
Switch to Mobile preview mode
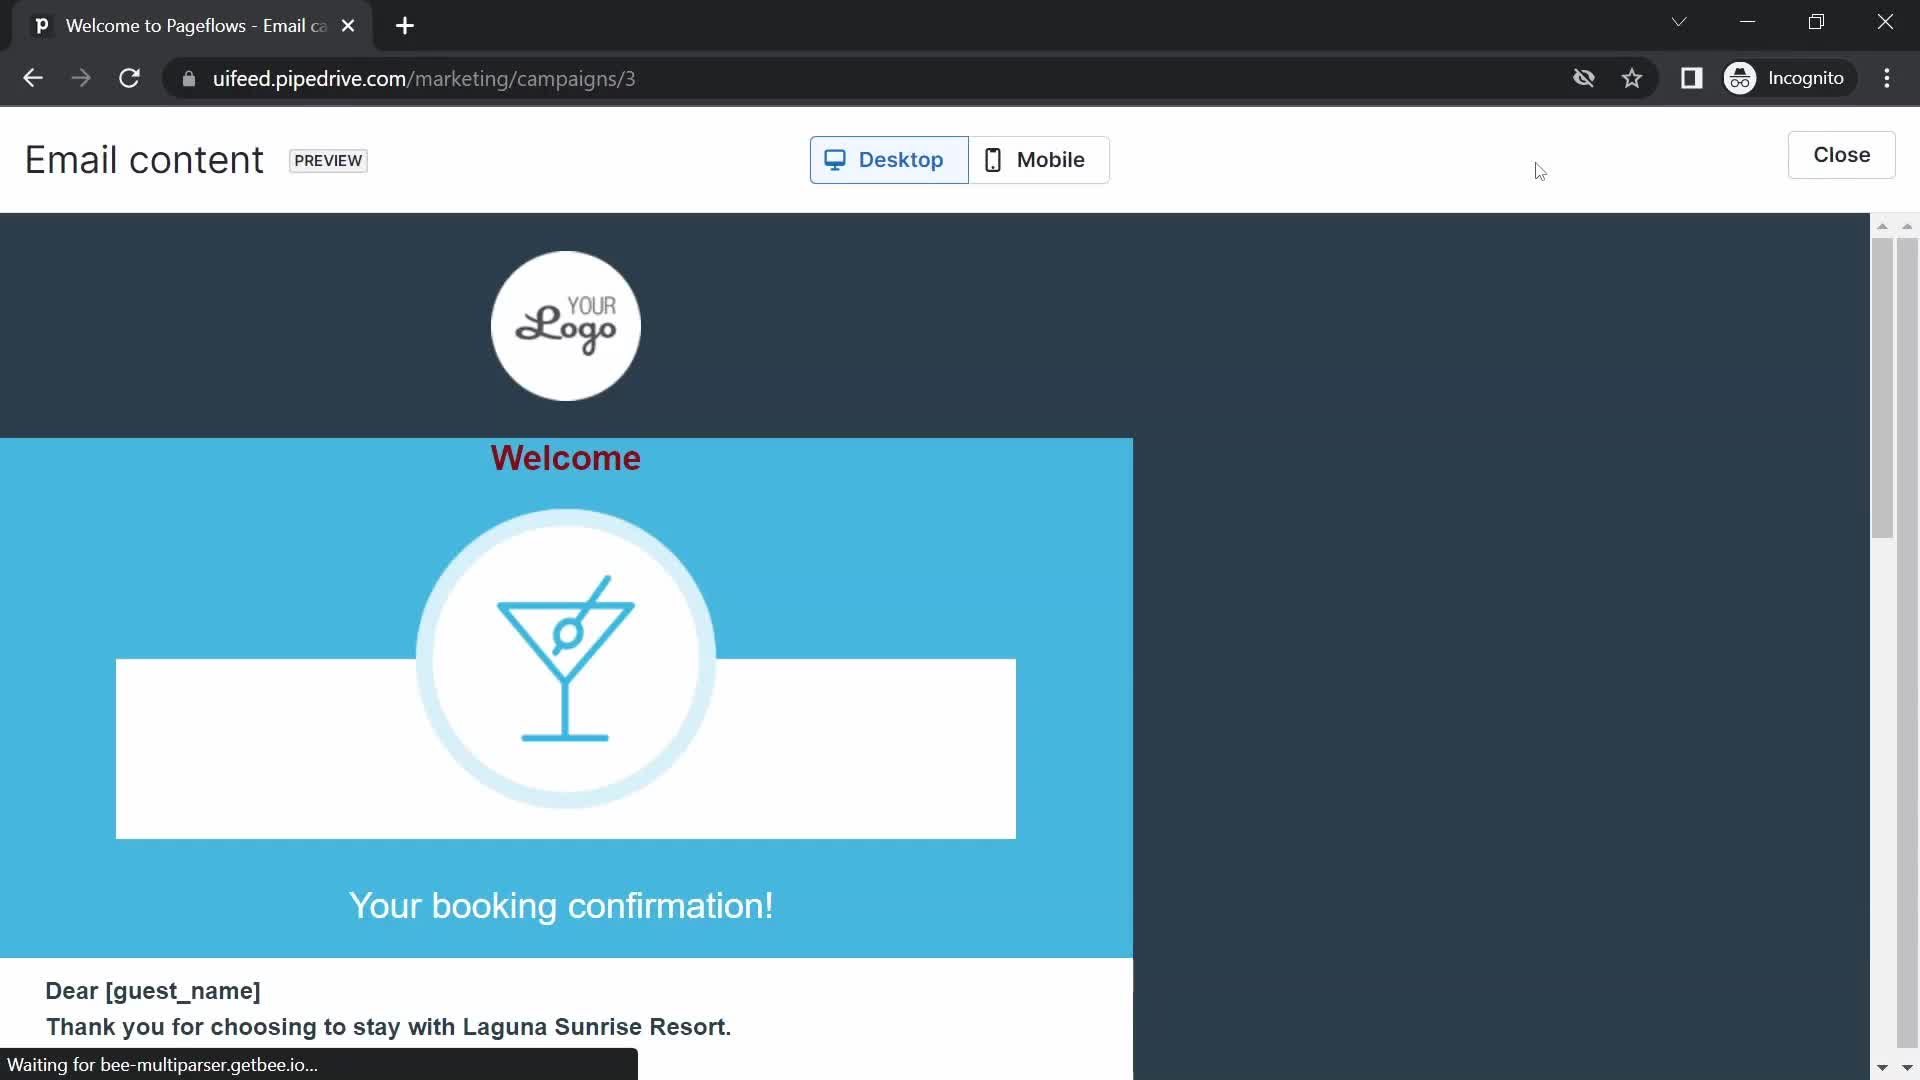[x=1036, y=158]
